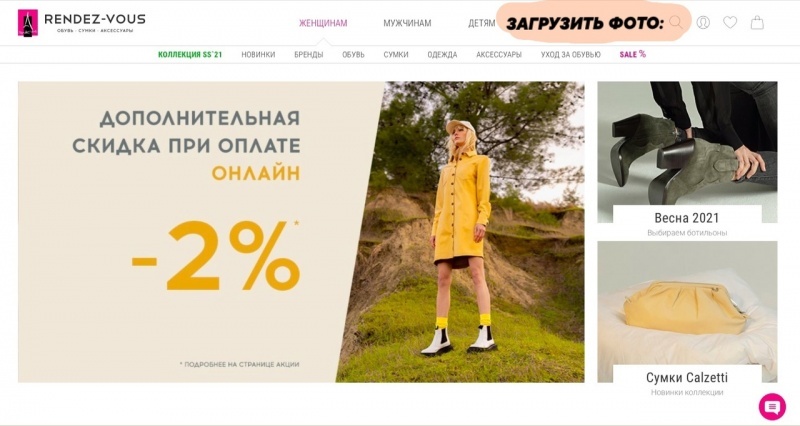Click the search magnifier icon
Image resolution: width=800 pixels, height=426 pixels.
[676, 22]
